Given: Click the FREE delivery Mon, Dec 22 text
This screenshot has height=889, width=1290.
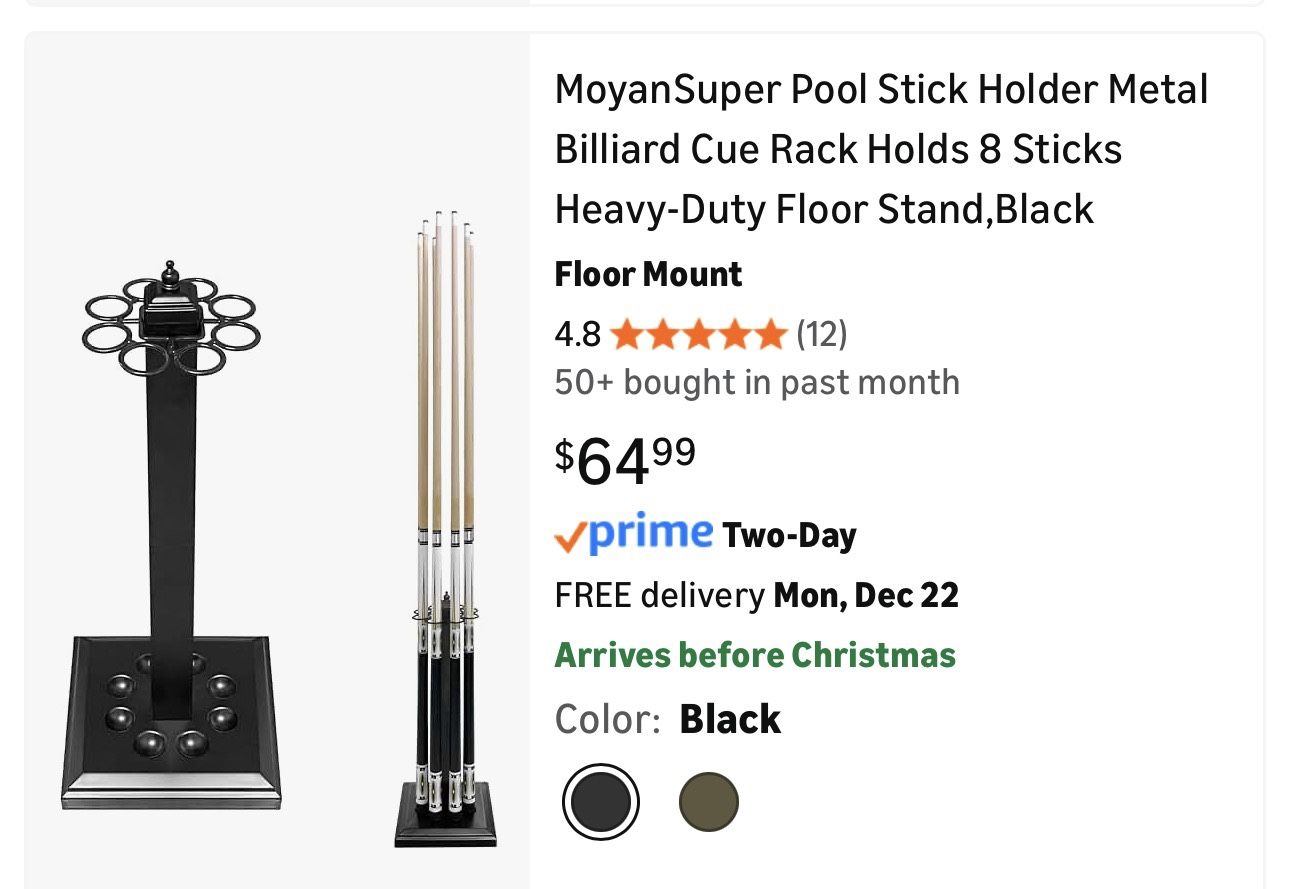Looking at the screenshot, I should tap(756, 595).
